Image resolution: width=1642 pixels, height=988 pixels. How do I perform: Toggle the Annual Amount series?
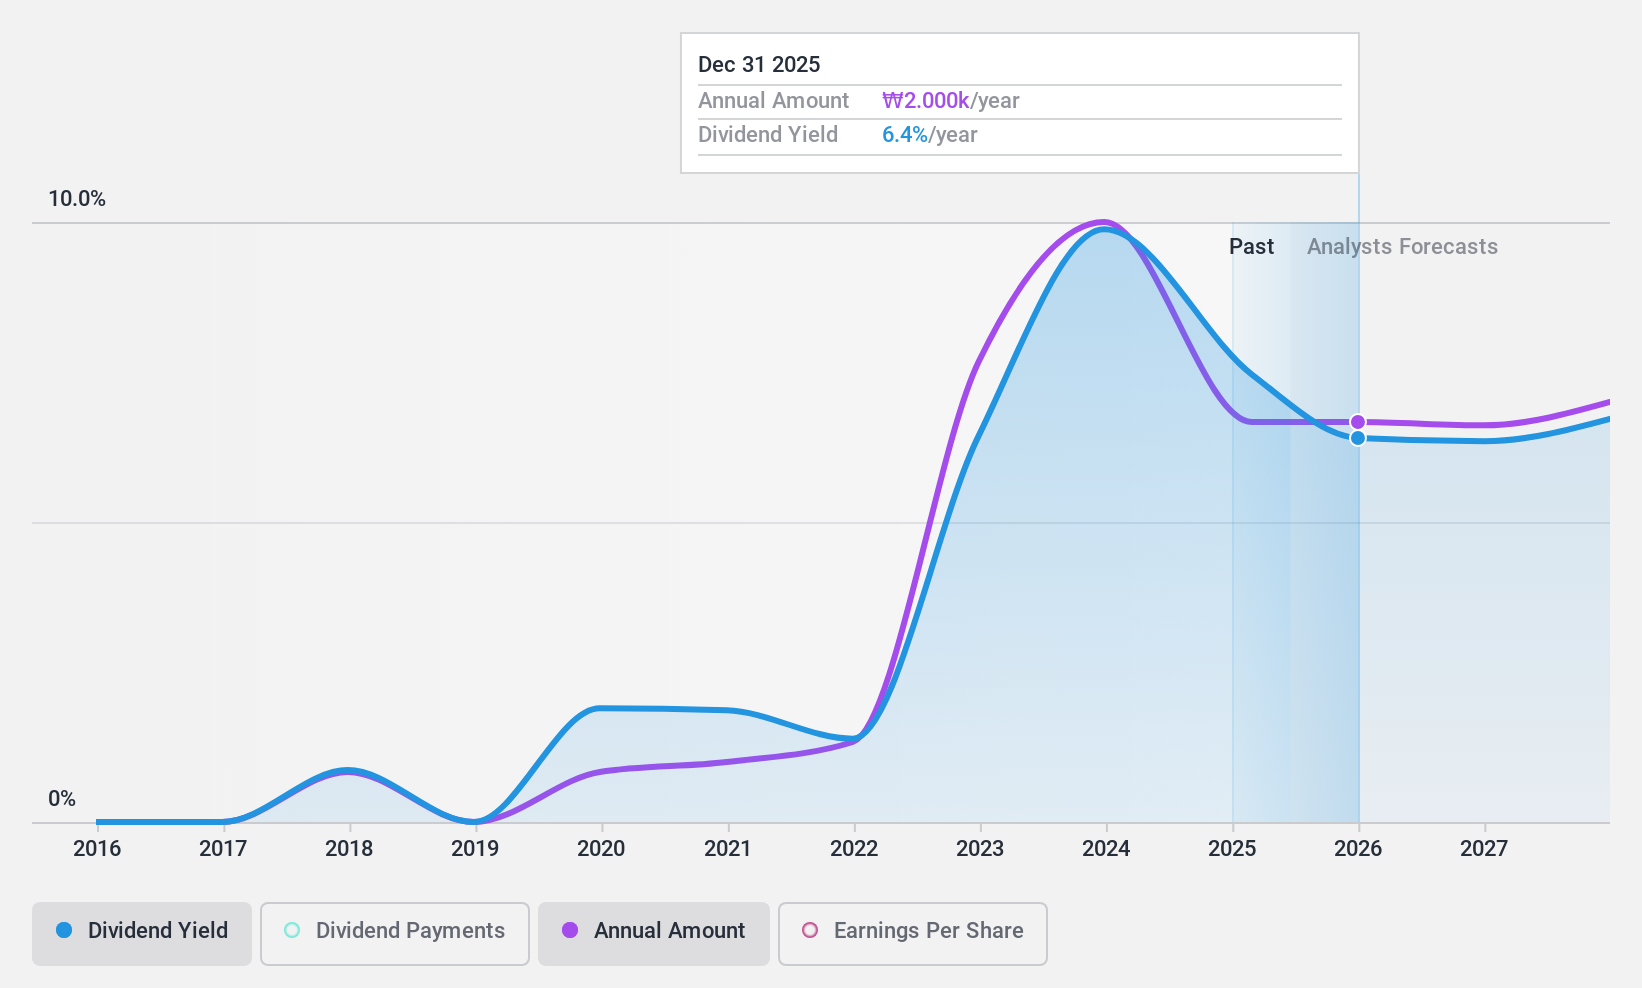point(654,934)
